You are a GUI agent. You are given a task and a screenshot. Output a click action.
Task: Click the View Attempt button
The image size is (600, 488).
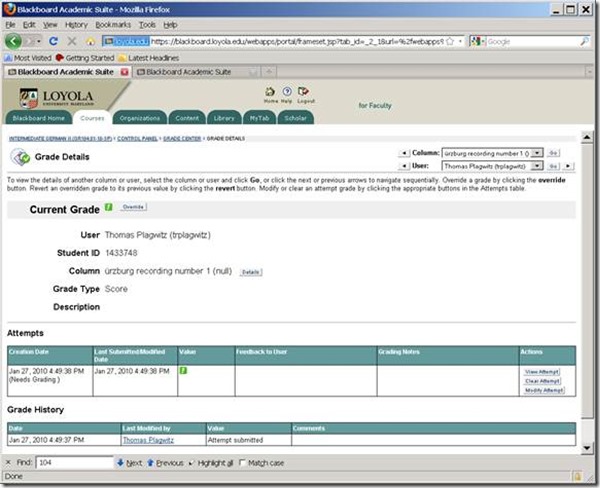545,371
